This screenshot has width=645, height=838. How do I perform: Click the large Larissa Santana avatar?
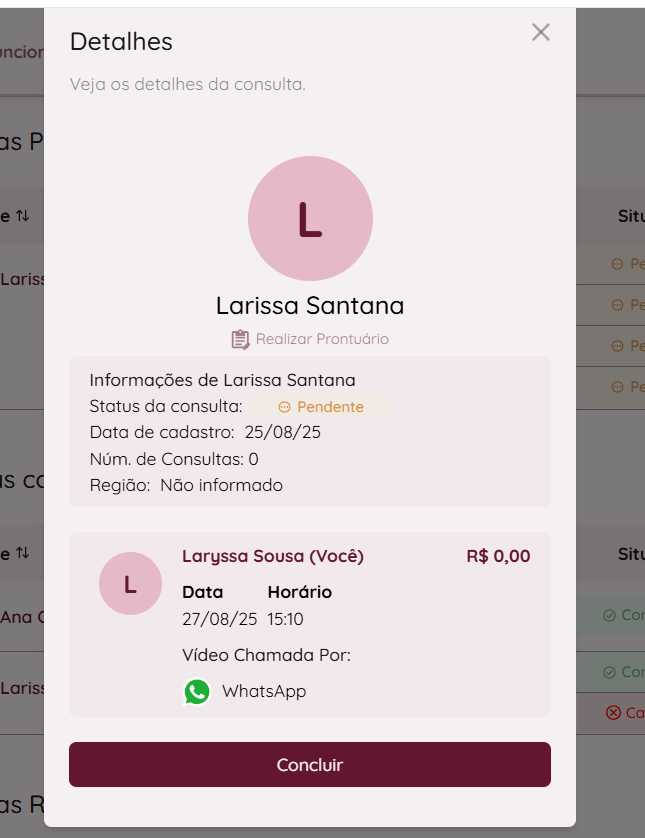pos(310,218)
